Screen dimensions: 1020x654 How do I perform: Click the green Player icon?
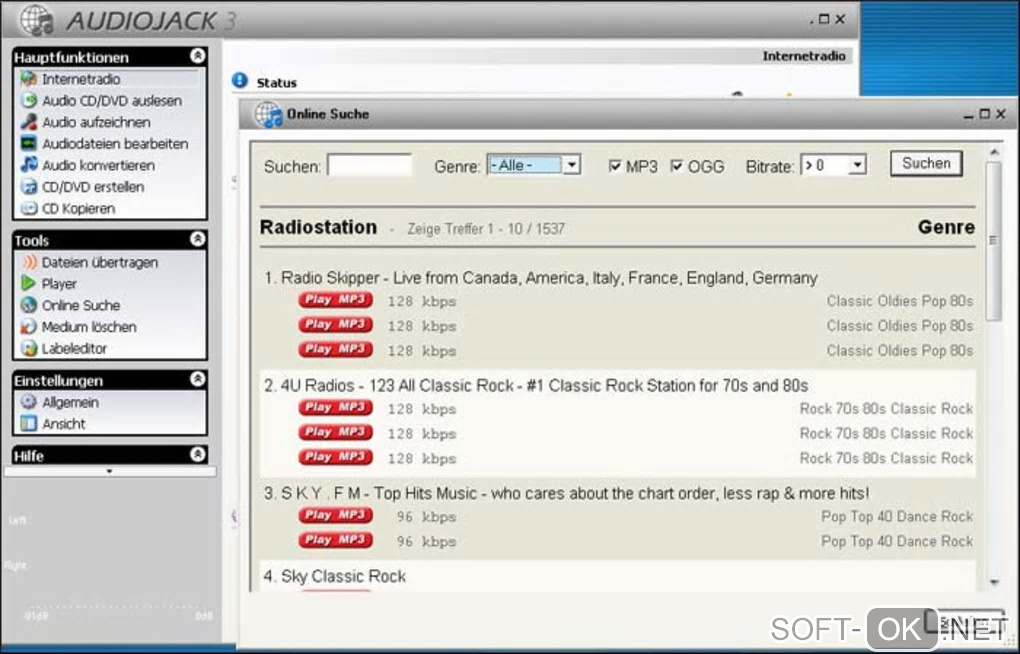(x=28, y=284)
